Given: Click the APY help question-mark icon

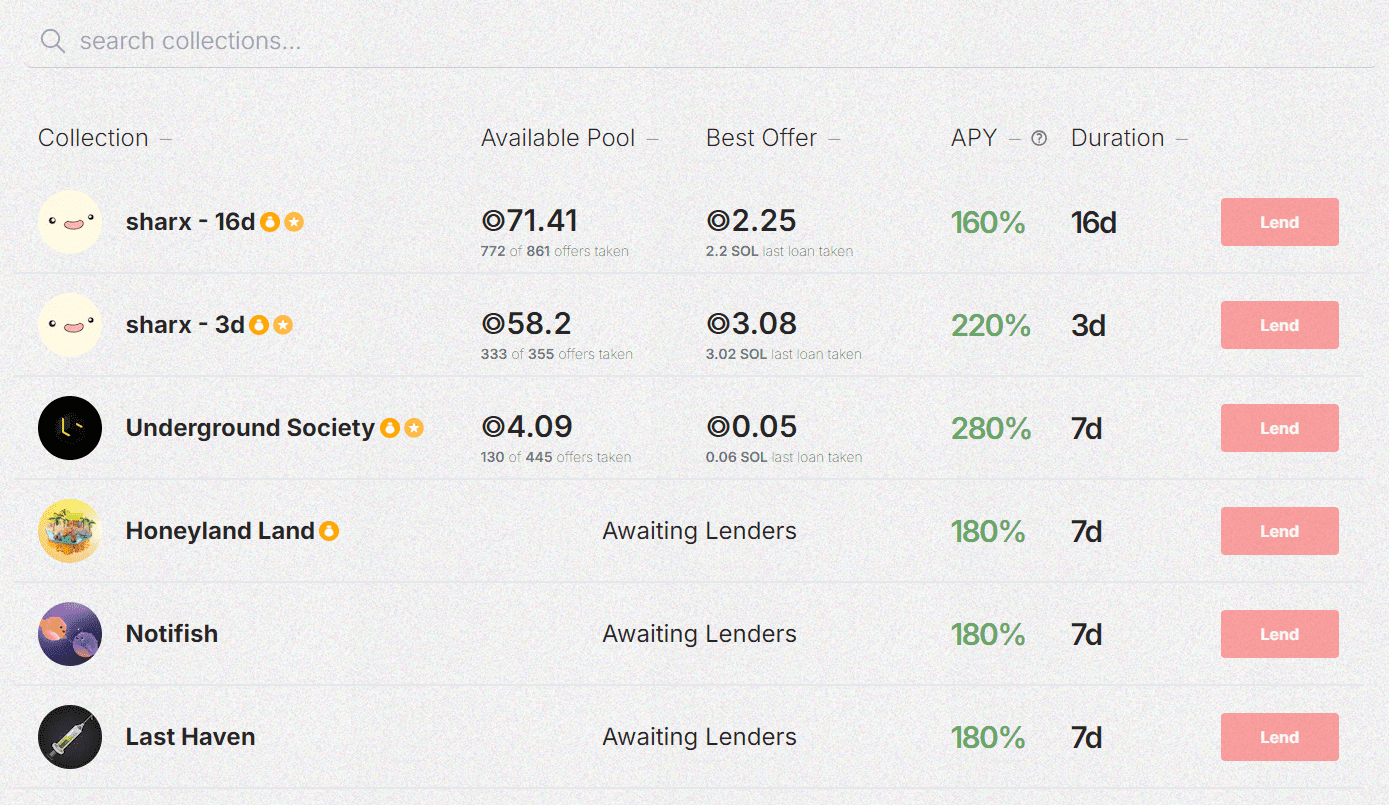Looking at the screenshot, I should pyautogui.click(x=1039, y=138).
